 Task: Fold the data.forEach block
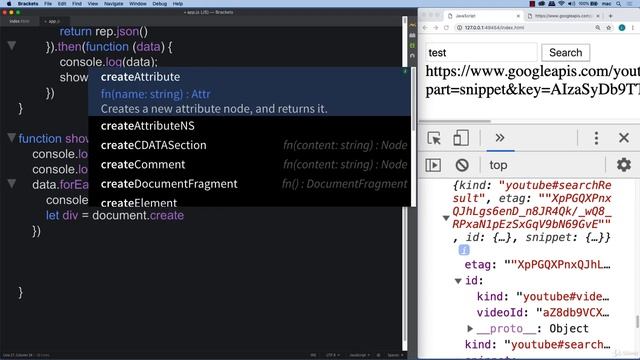pyautogui.click(x=12, y=184)
